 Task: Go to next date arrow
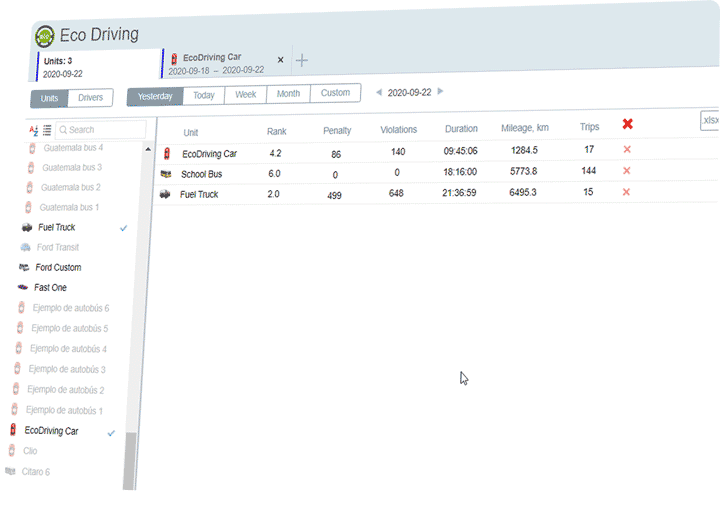pos(440,91)
